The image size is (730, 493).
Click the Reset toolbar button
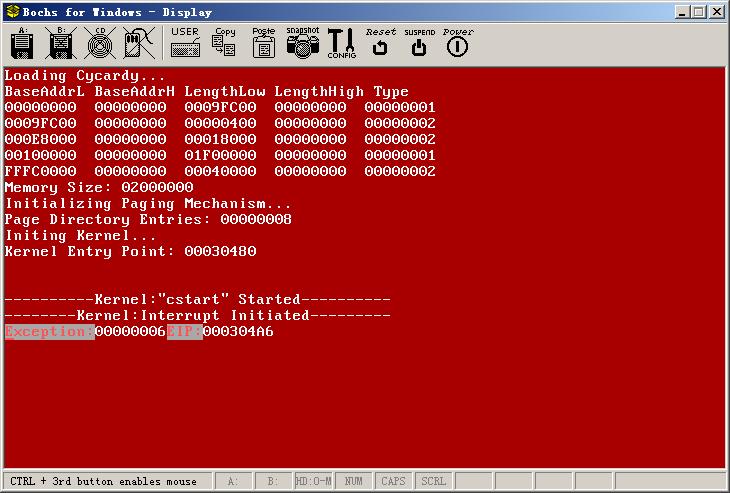380,43
